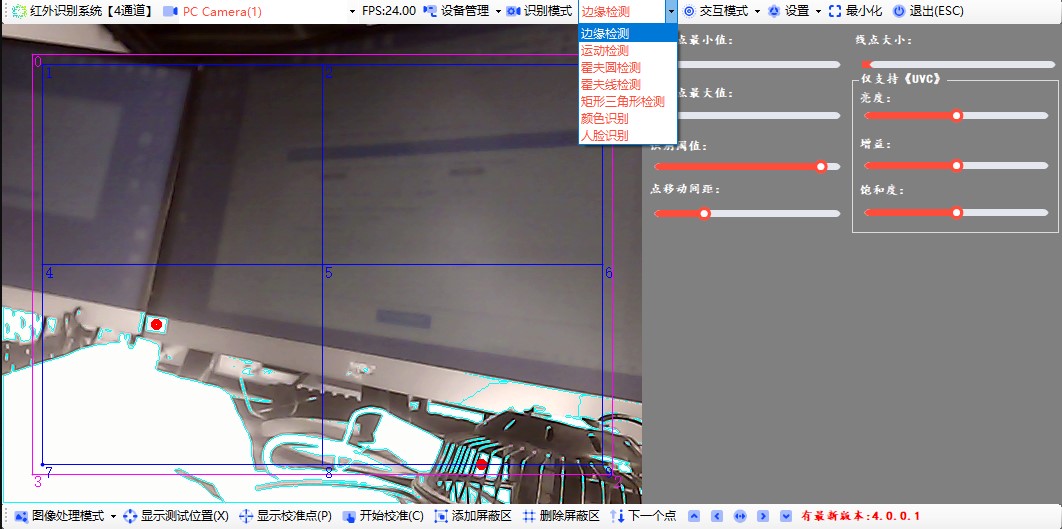Click the 删除屏蔽区 grid icon
The image size is (1062, 529).
point(530,516)
